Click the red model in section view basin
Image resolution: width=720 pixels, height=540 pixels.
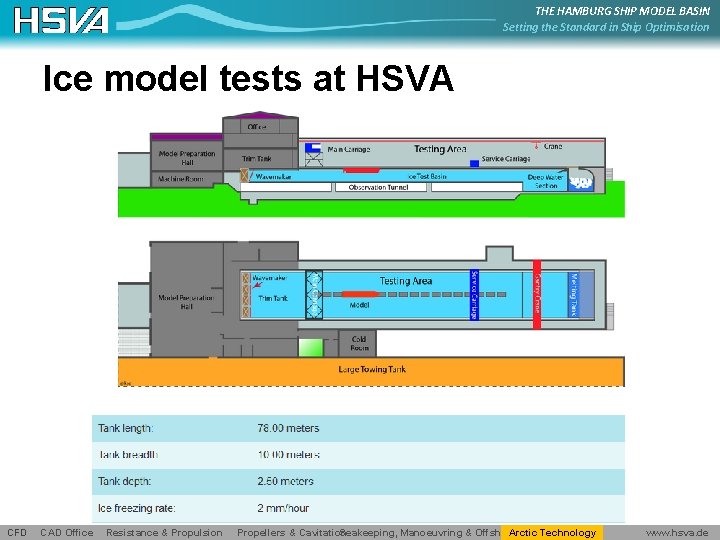pyautogui.click(x=361, y=170)
